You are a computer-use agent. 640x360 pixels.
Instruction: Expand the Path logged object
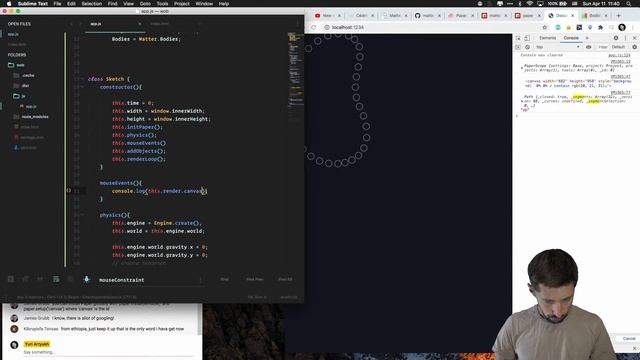tap(522, 101)
